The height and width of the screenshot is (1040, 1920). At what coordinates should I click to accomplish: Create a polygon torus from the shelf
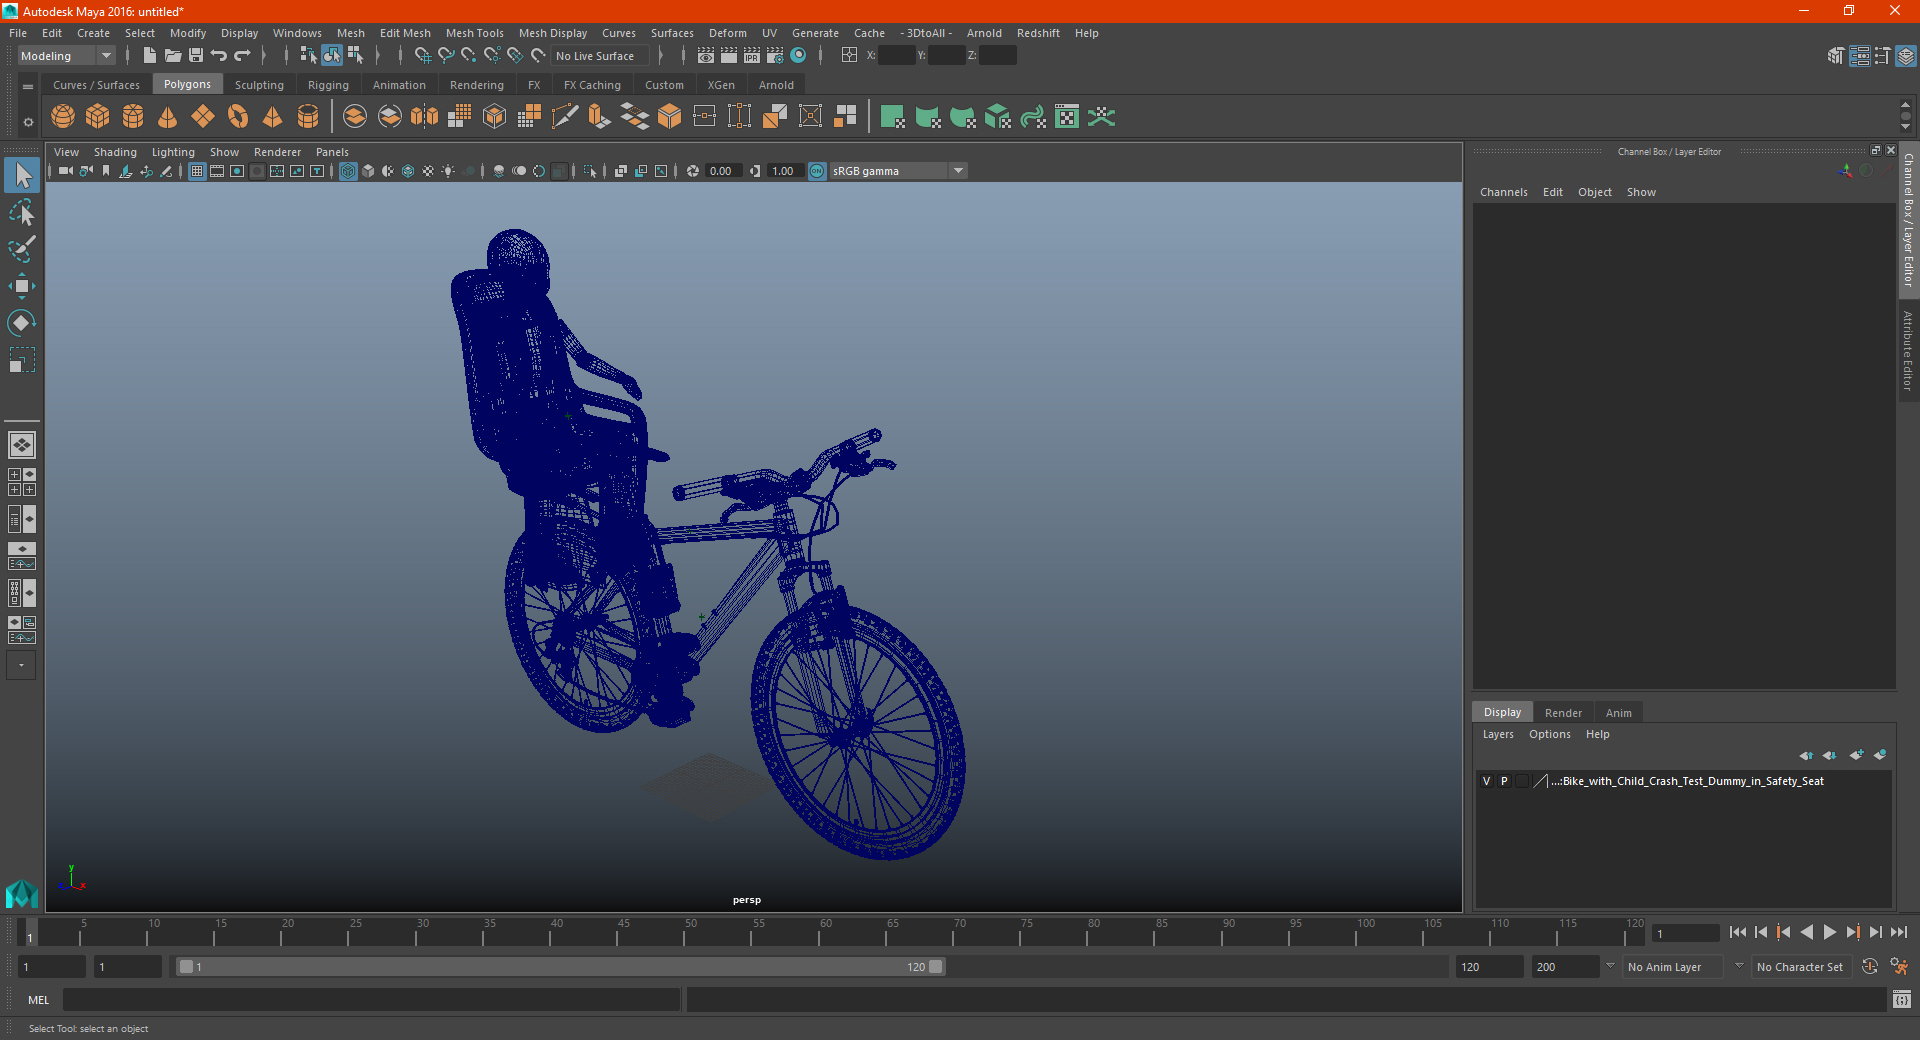(x=238, y=117)
